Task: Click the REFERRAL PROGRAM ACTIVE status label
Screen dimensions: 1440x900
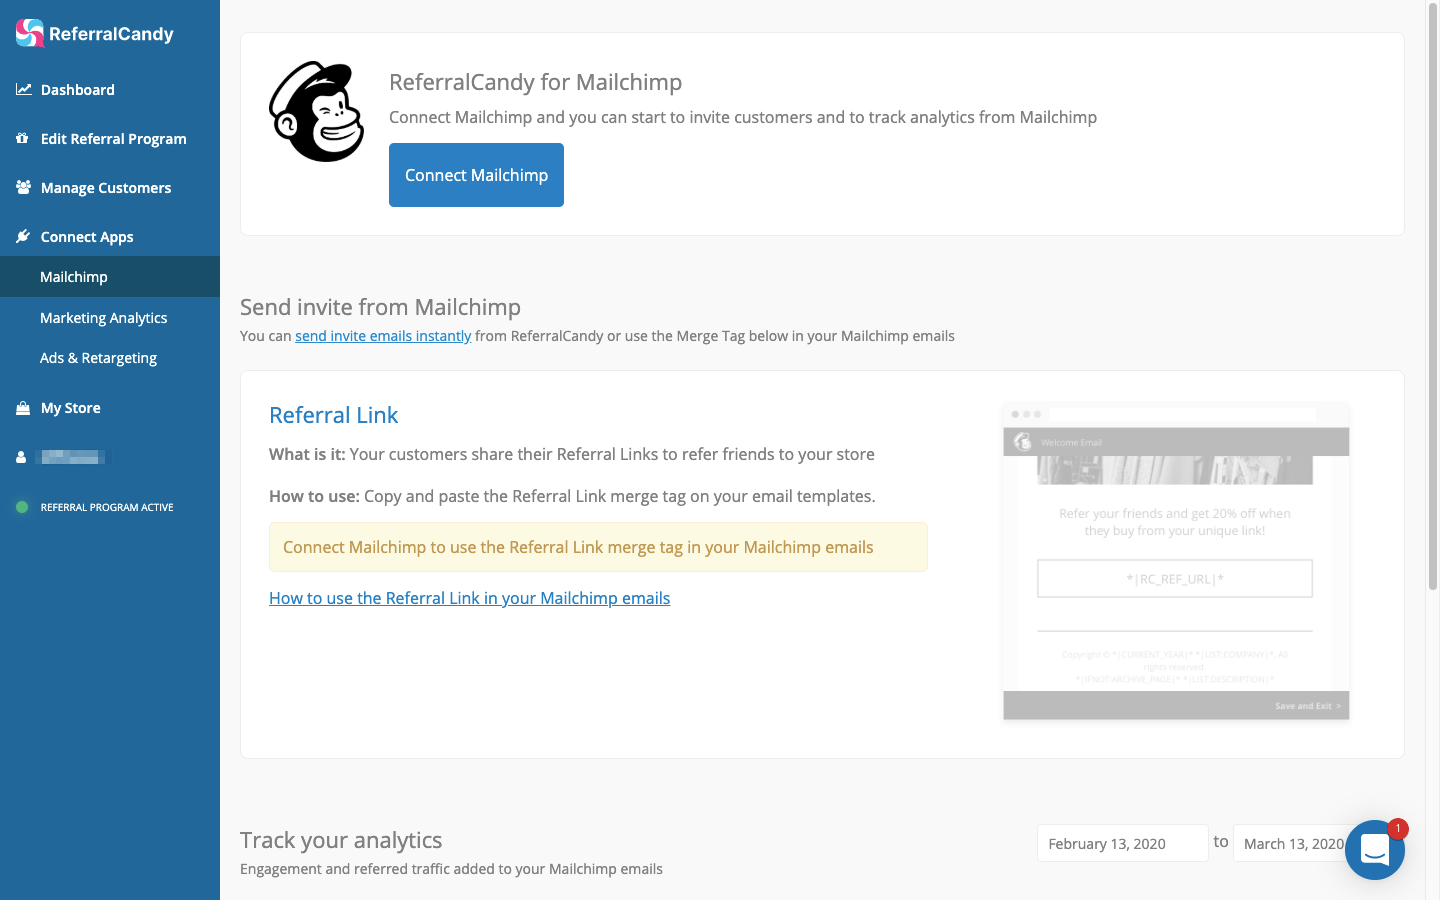Action: click(107, 507)
